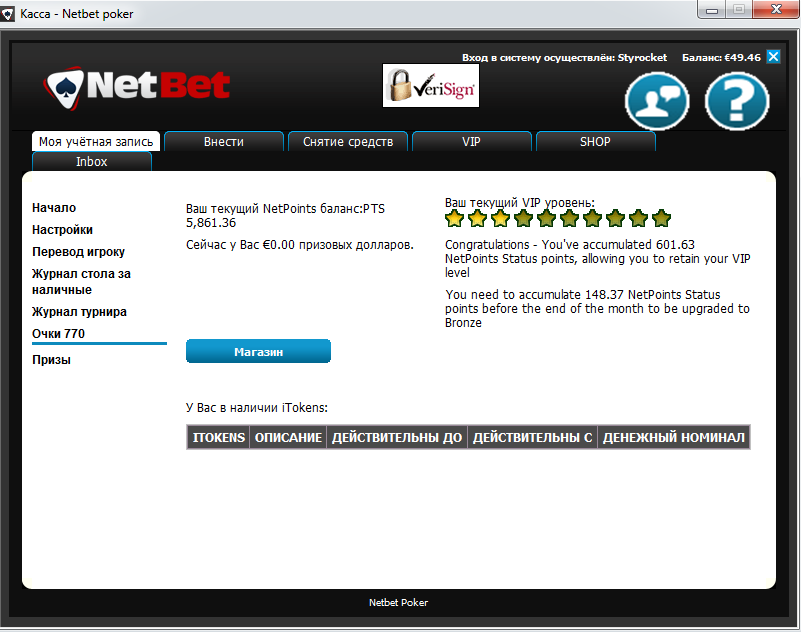Open Перевод игроку link
The height and width of the screenshot is (632, 801).
pyautogui.click(x=78, y=252)
